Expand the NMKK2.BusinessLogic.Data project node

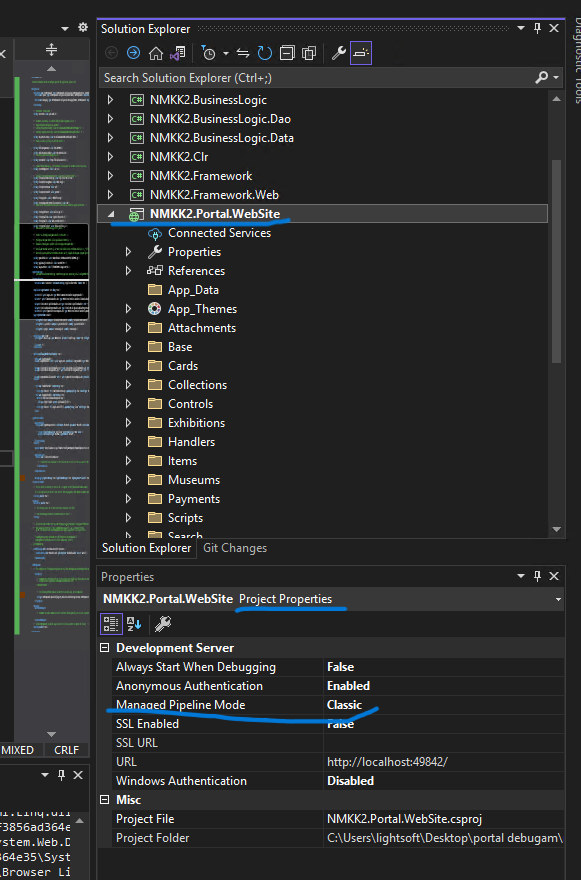click(111, 138)
